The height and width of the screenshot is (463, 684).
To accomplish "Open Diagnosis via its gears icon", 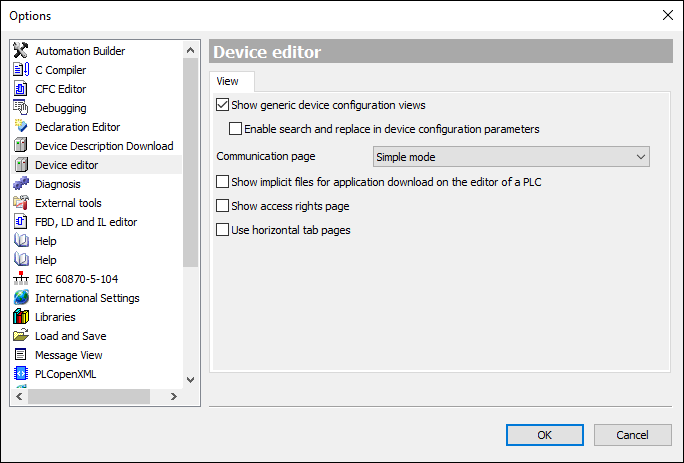I will pos(20,184).
